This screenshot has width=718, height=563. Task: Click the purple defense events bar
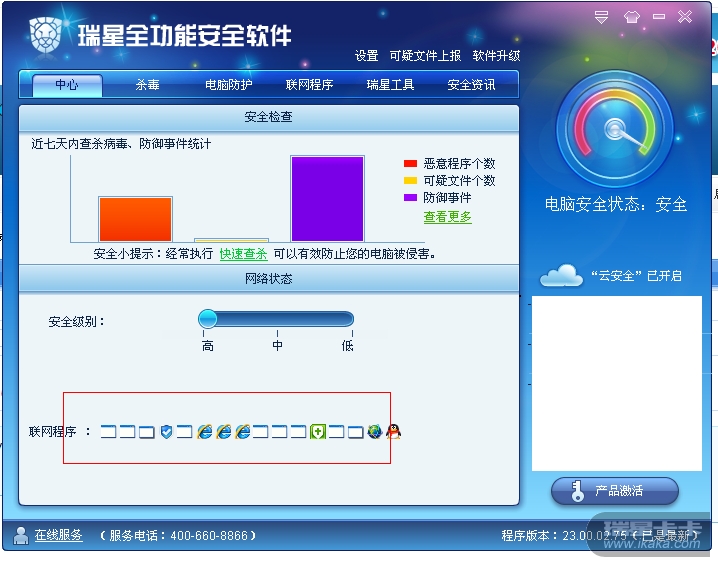327,199
